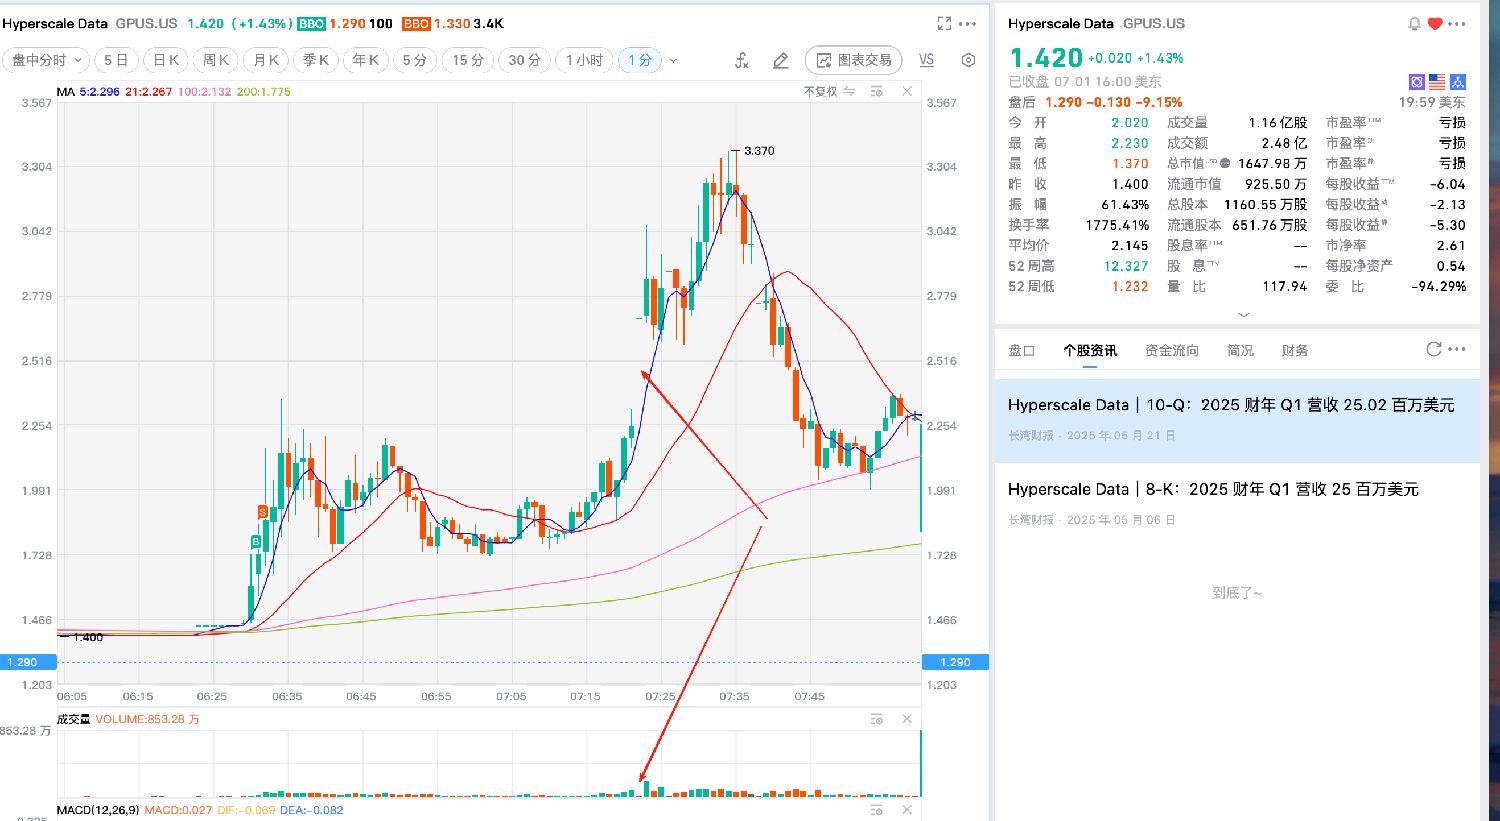The image size is (1500, 821).
Task: Expand more time intervals after 1分
Action: click(673, 60)
